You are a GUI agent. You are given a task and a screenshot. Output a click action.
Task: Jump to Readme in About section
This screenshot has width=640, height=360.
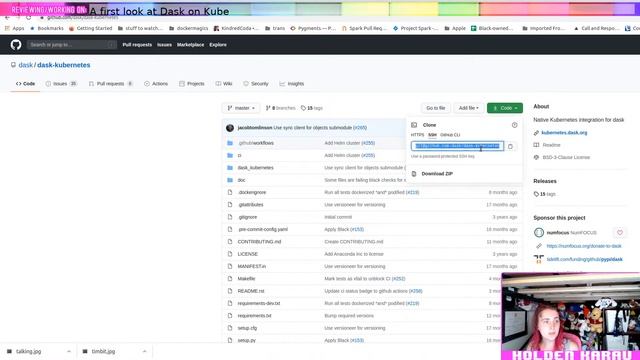click(551, 145)
